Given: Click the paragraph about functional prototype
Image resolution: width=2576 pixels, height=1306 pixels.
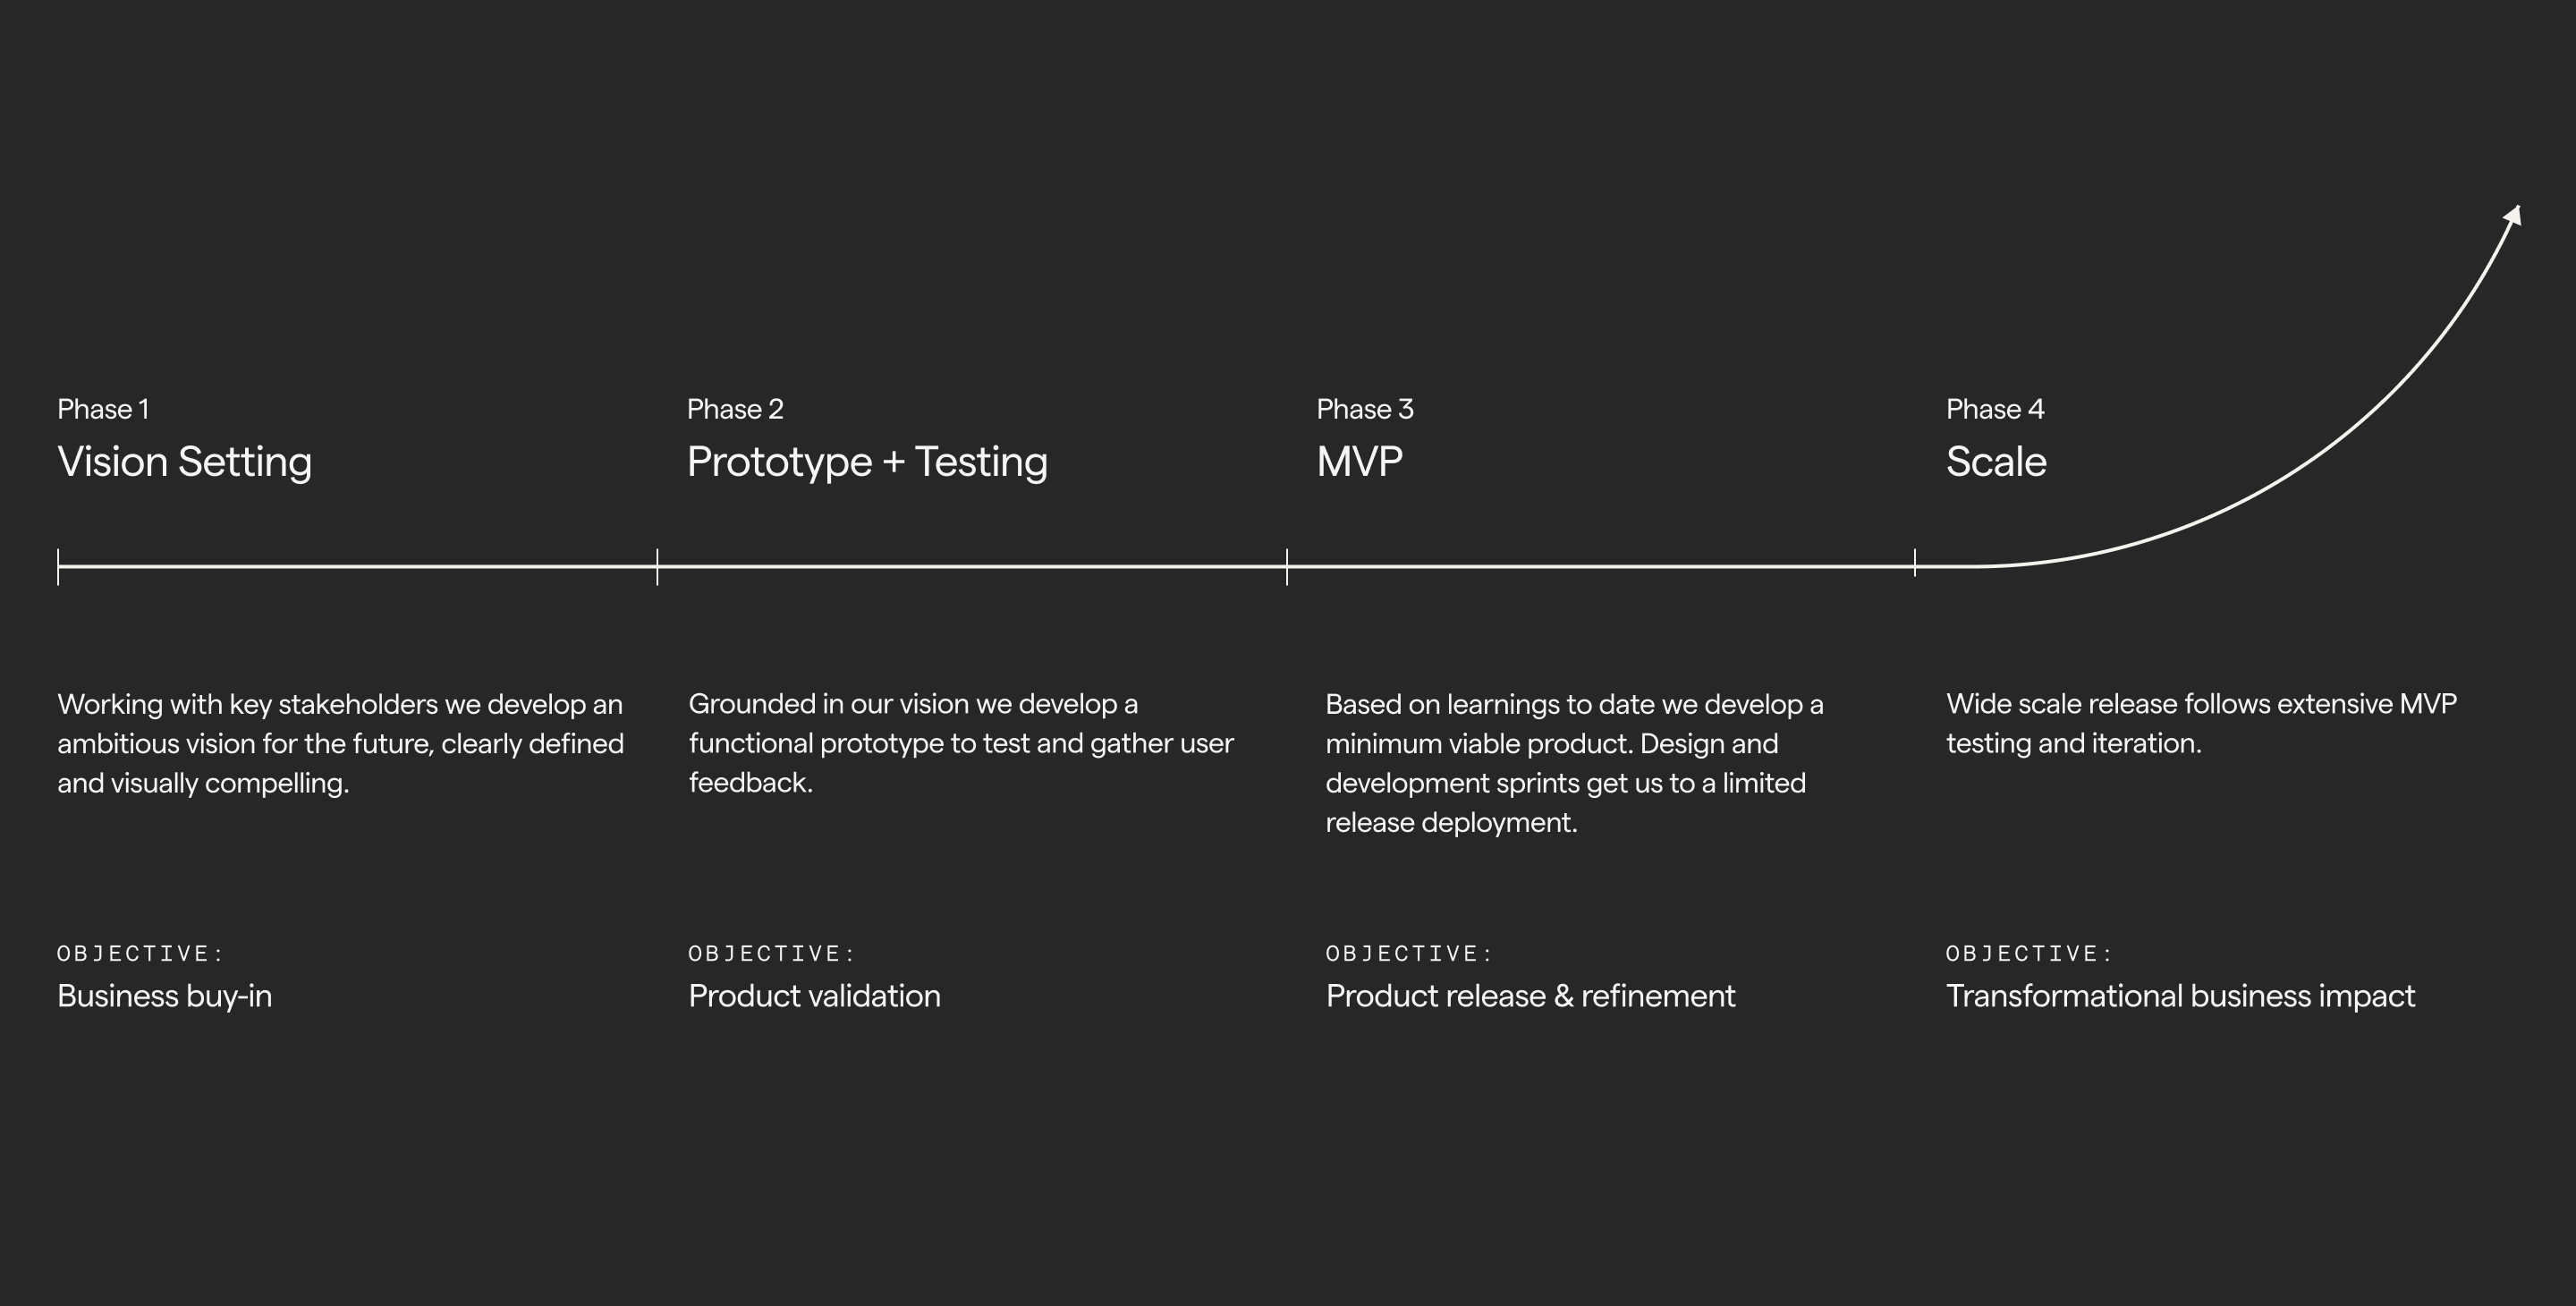Looking at the screenshot, I should pos(961,744).
